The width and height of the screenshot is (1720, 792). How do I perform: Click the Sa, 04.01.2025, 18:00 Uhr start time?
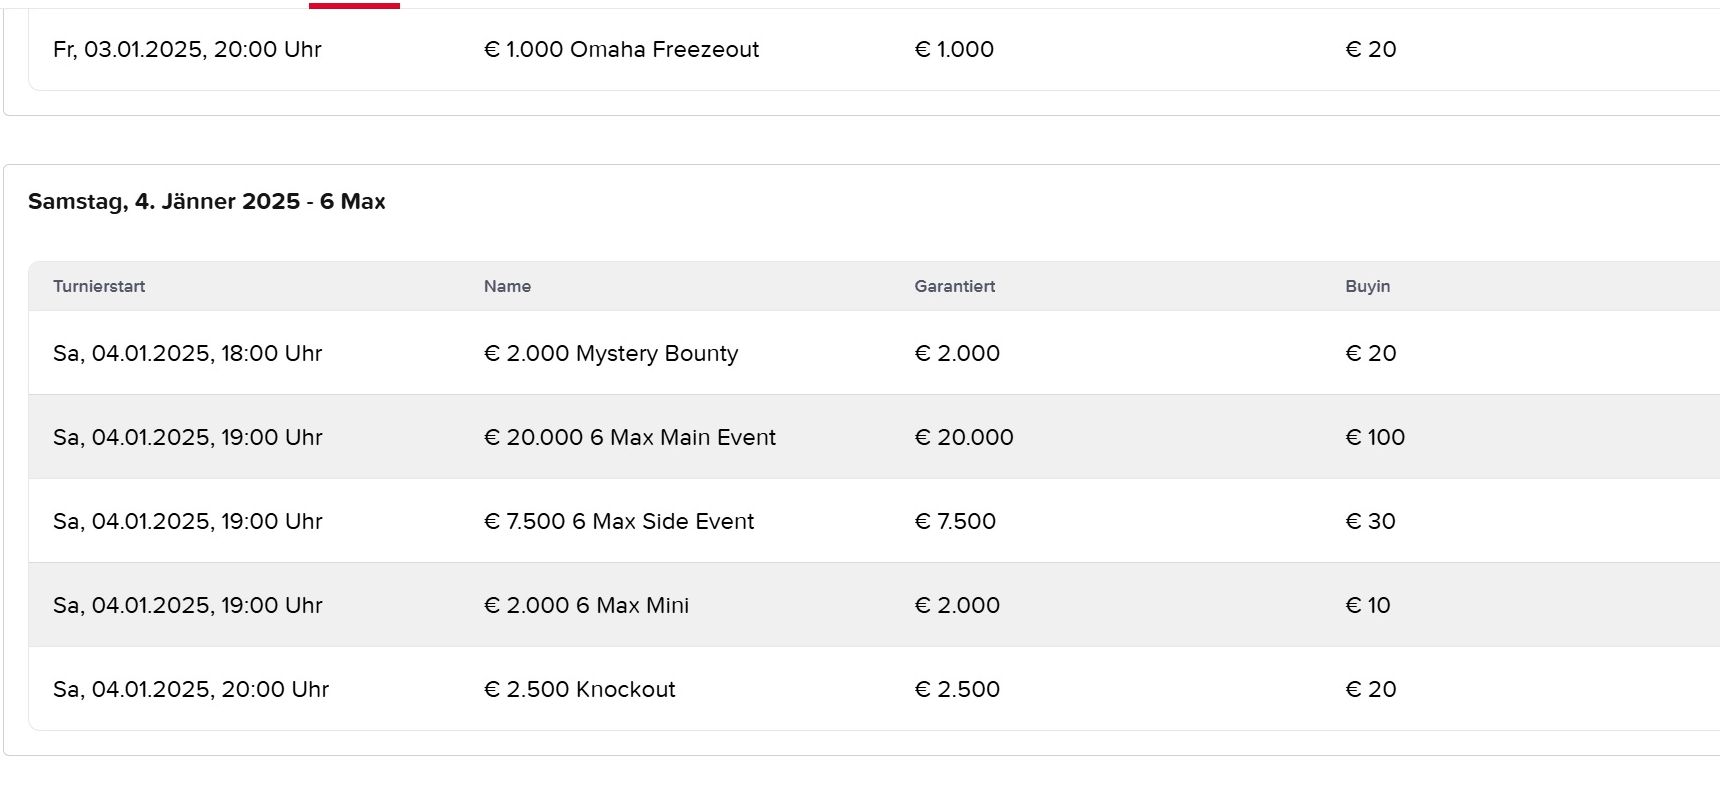(187, 353)
